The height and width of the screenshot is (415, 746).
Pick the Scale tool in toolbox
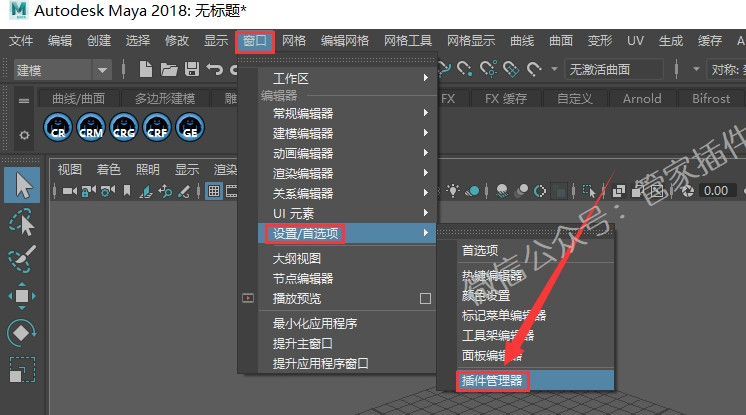pyautogui.click(x=22, y=369)
